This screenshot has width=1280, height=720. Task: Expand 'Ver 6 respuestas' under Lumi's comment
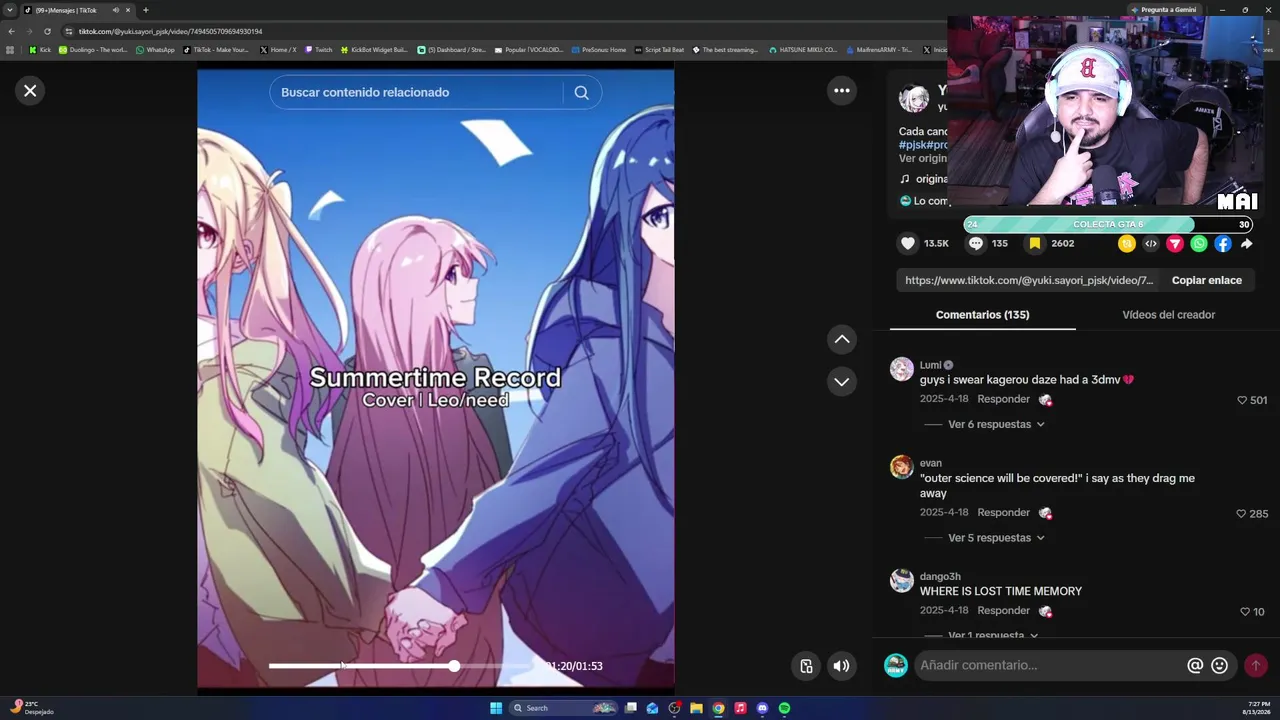pyautogui.click(x=996, y=425)
